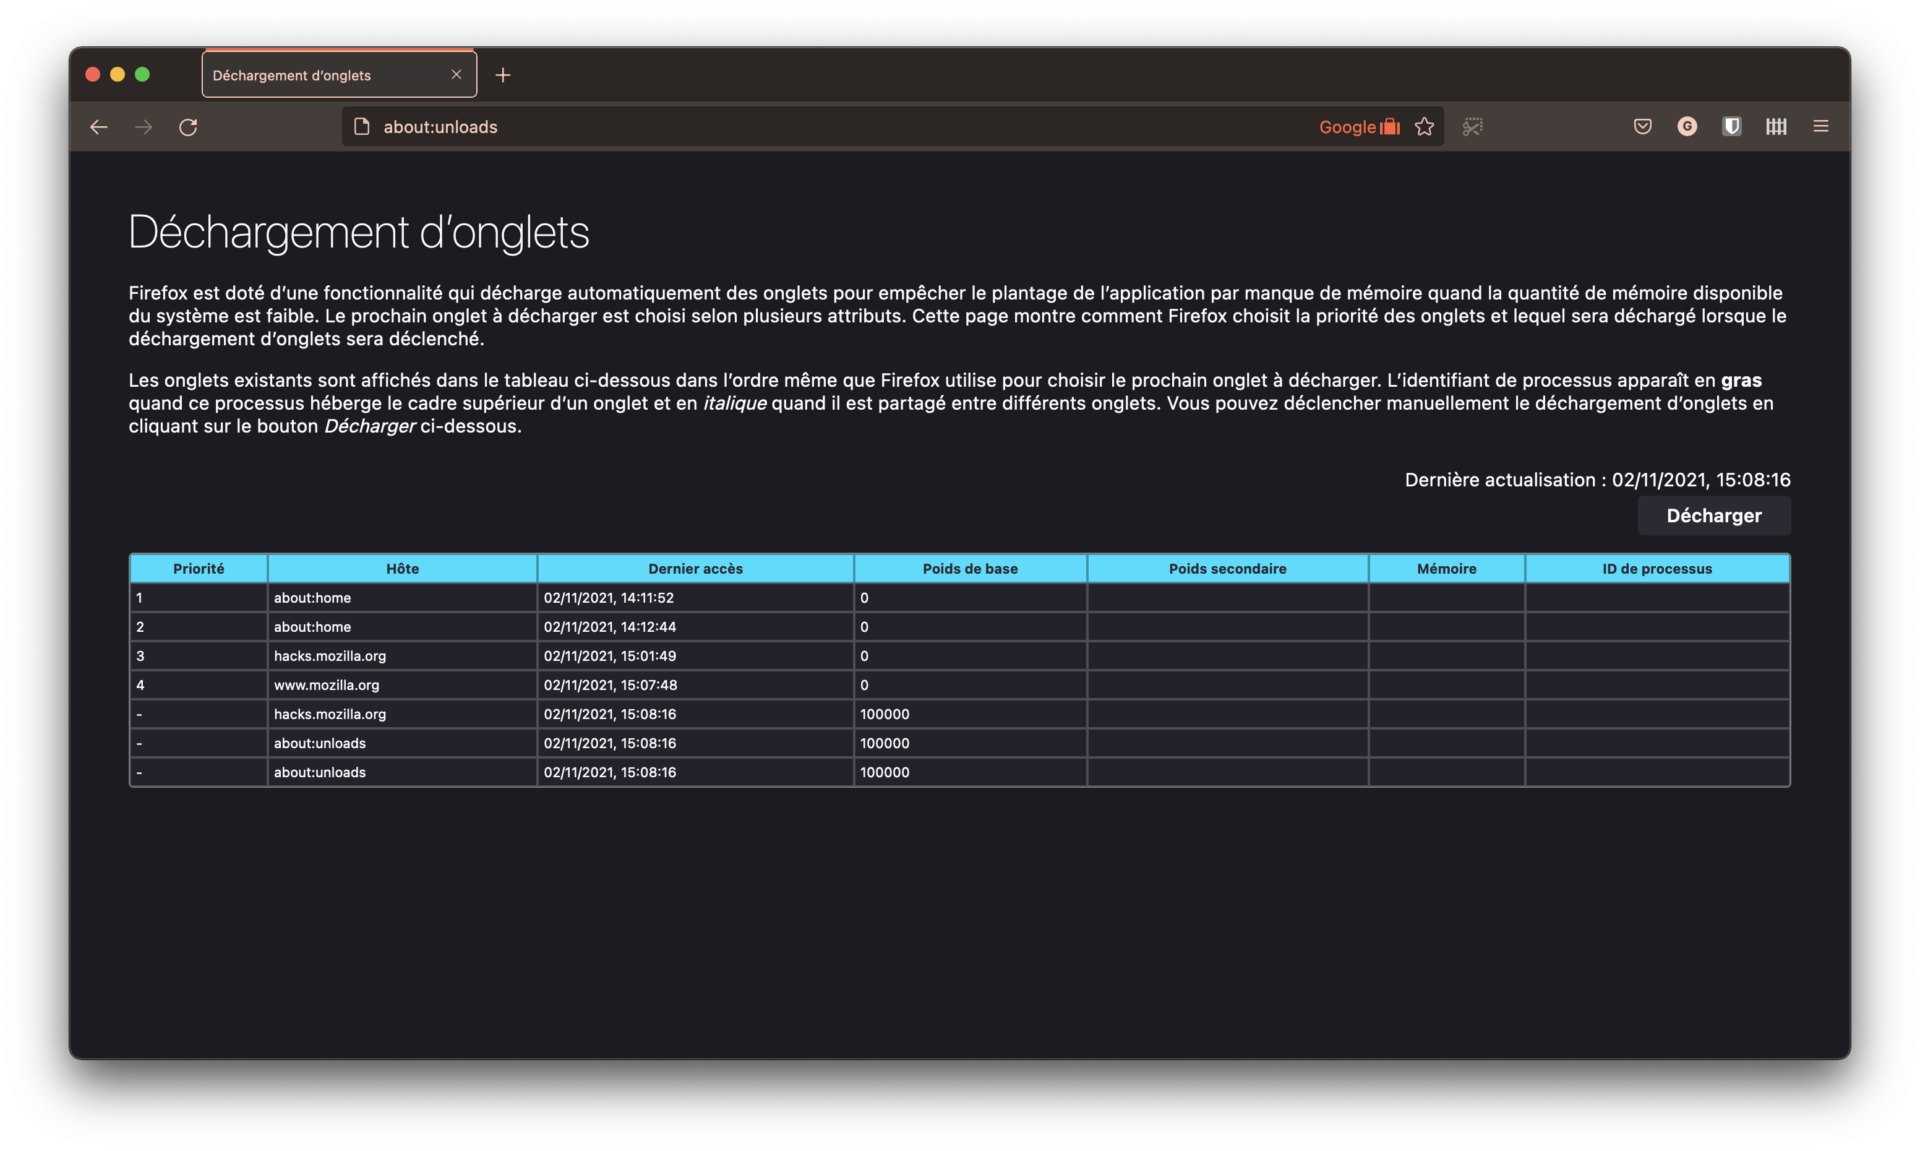Open the Firefox hamburger application menu

1821,127
